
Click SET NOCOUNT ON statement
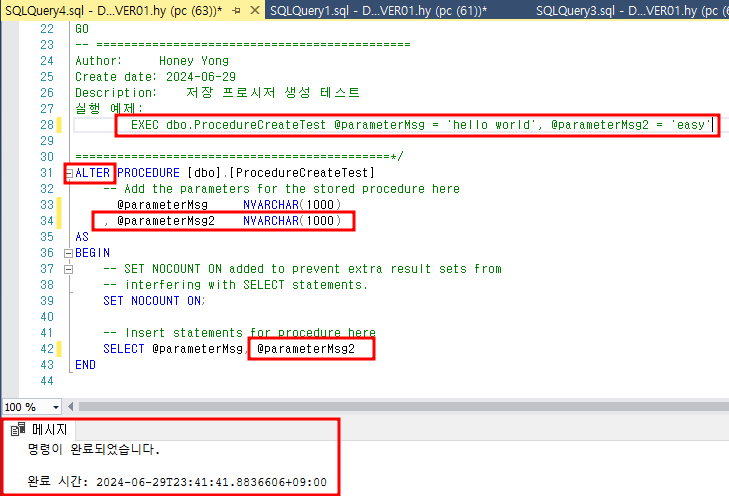(154, 301)
